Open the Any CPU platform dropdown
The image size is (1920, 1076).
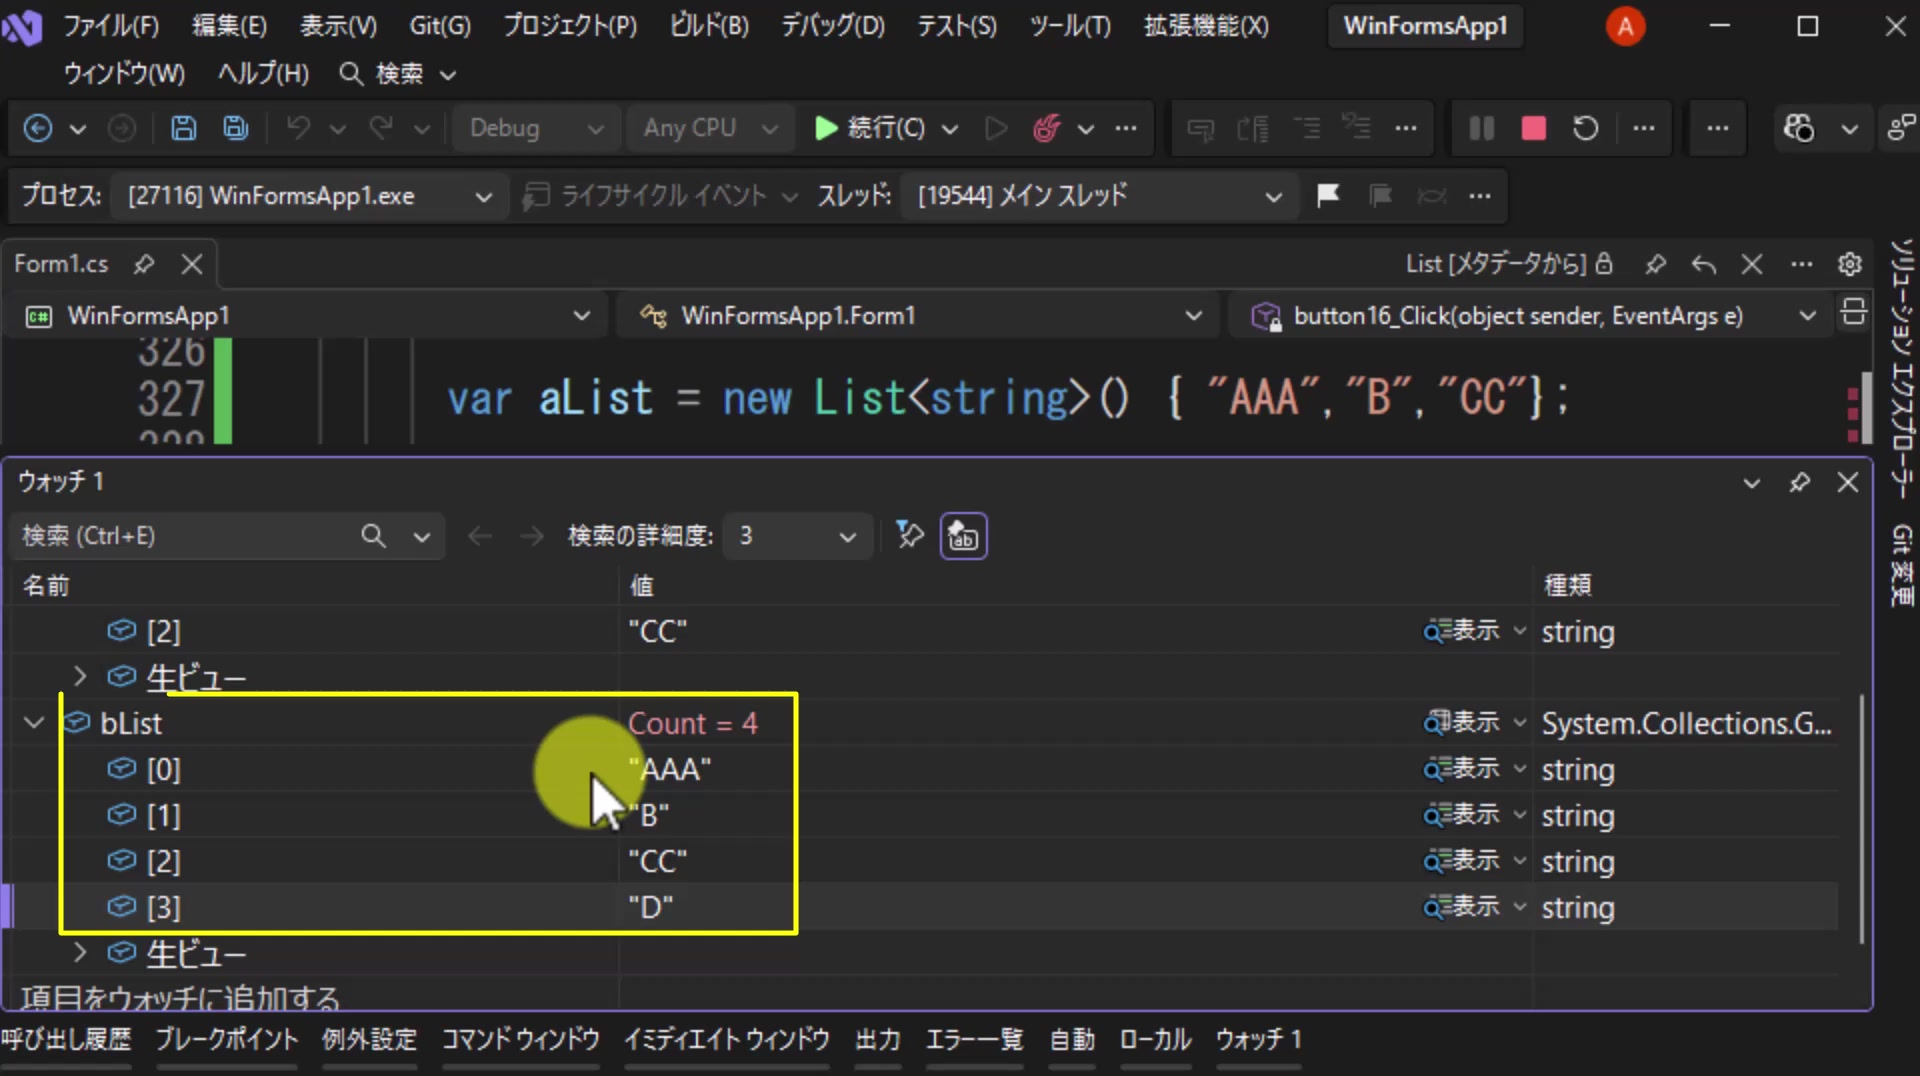(709, 128)
